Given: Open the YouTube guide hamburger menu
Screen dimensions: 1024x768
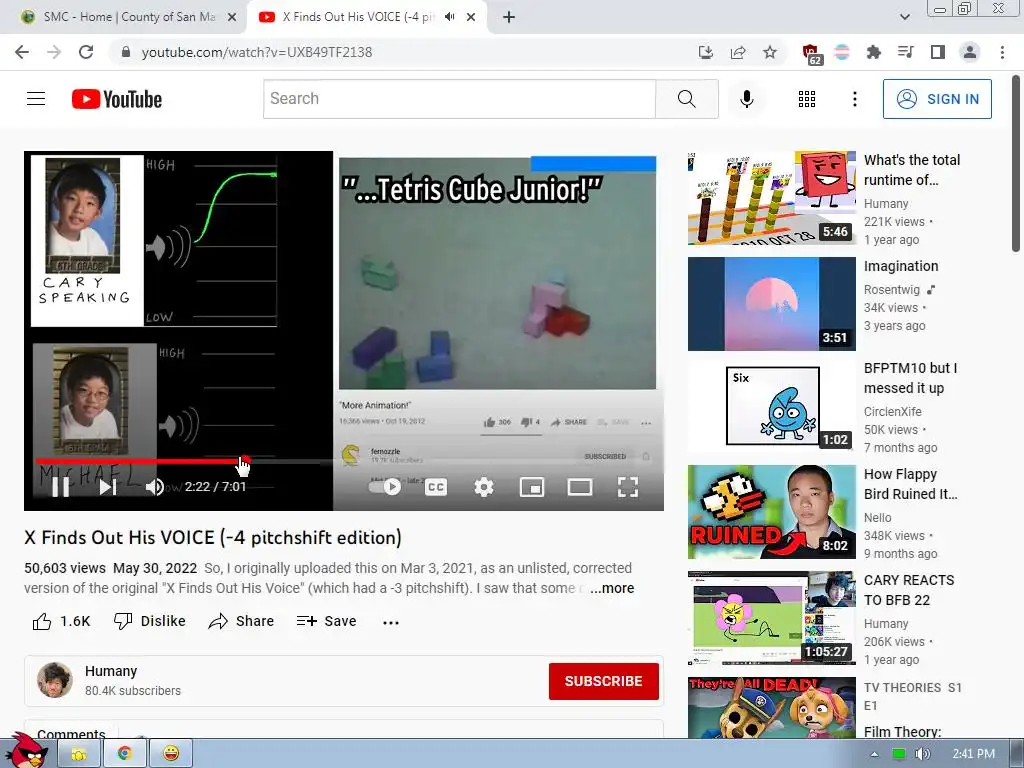Looking at the screenshot, I should (x=36, y=99).
